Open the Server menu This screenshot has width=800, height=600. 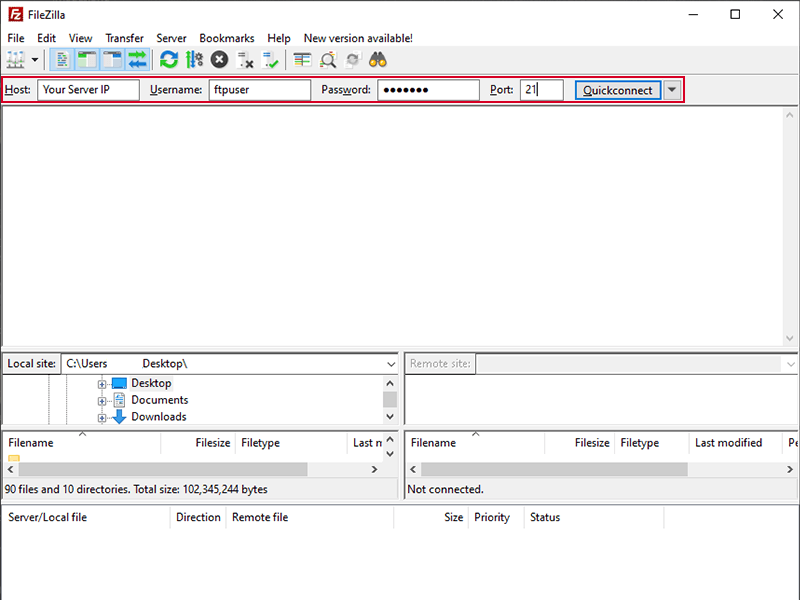pos(171,38)
